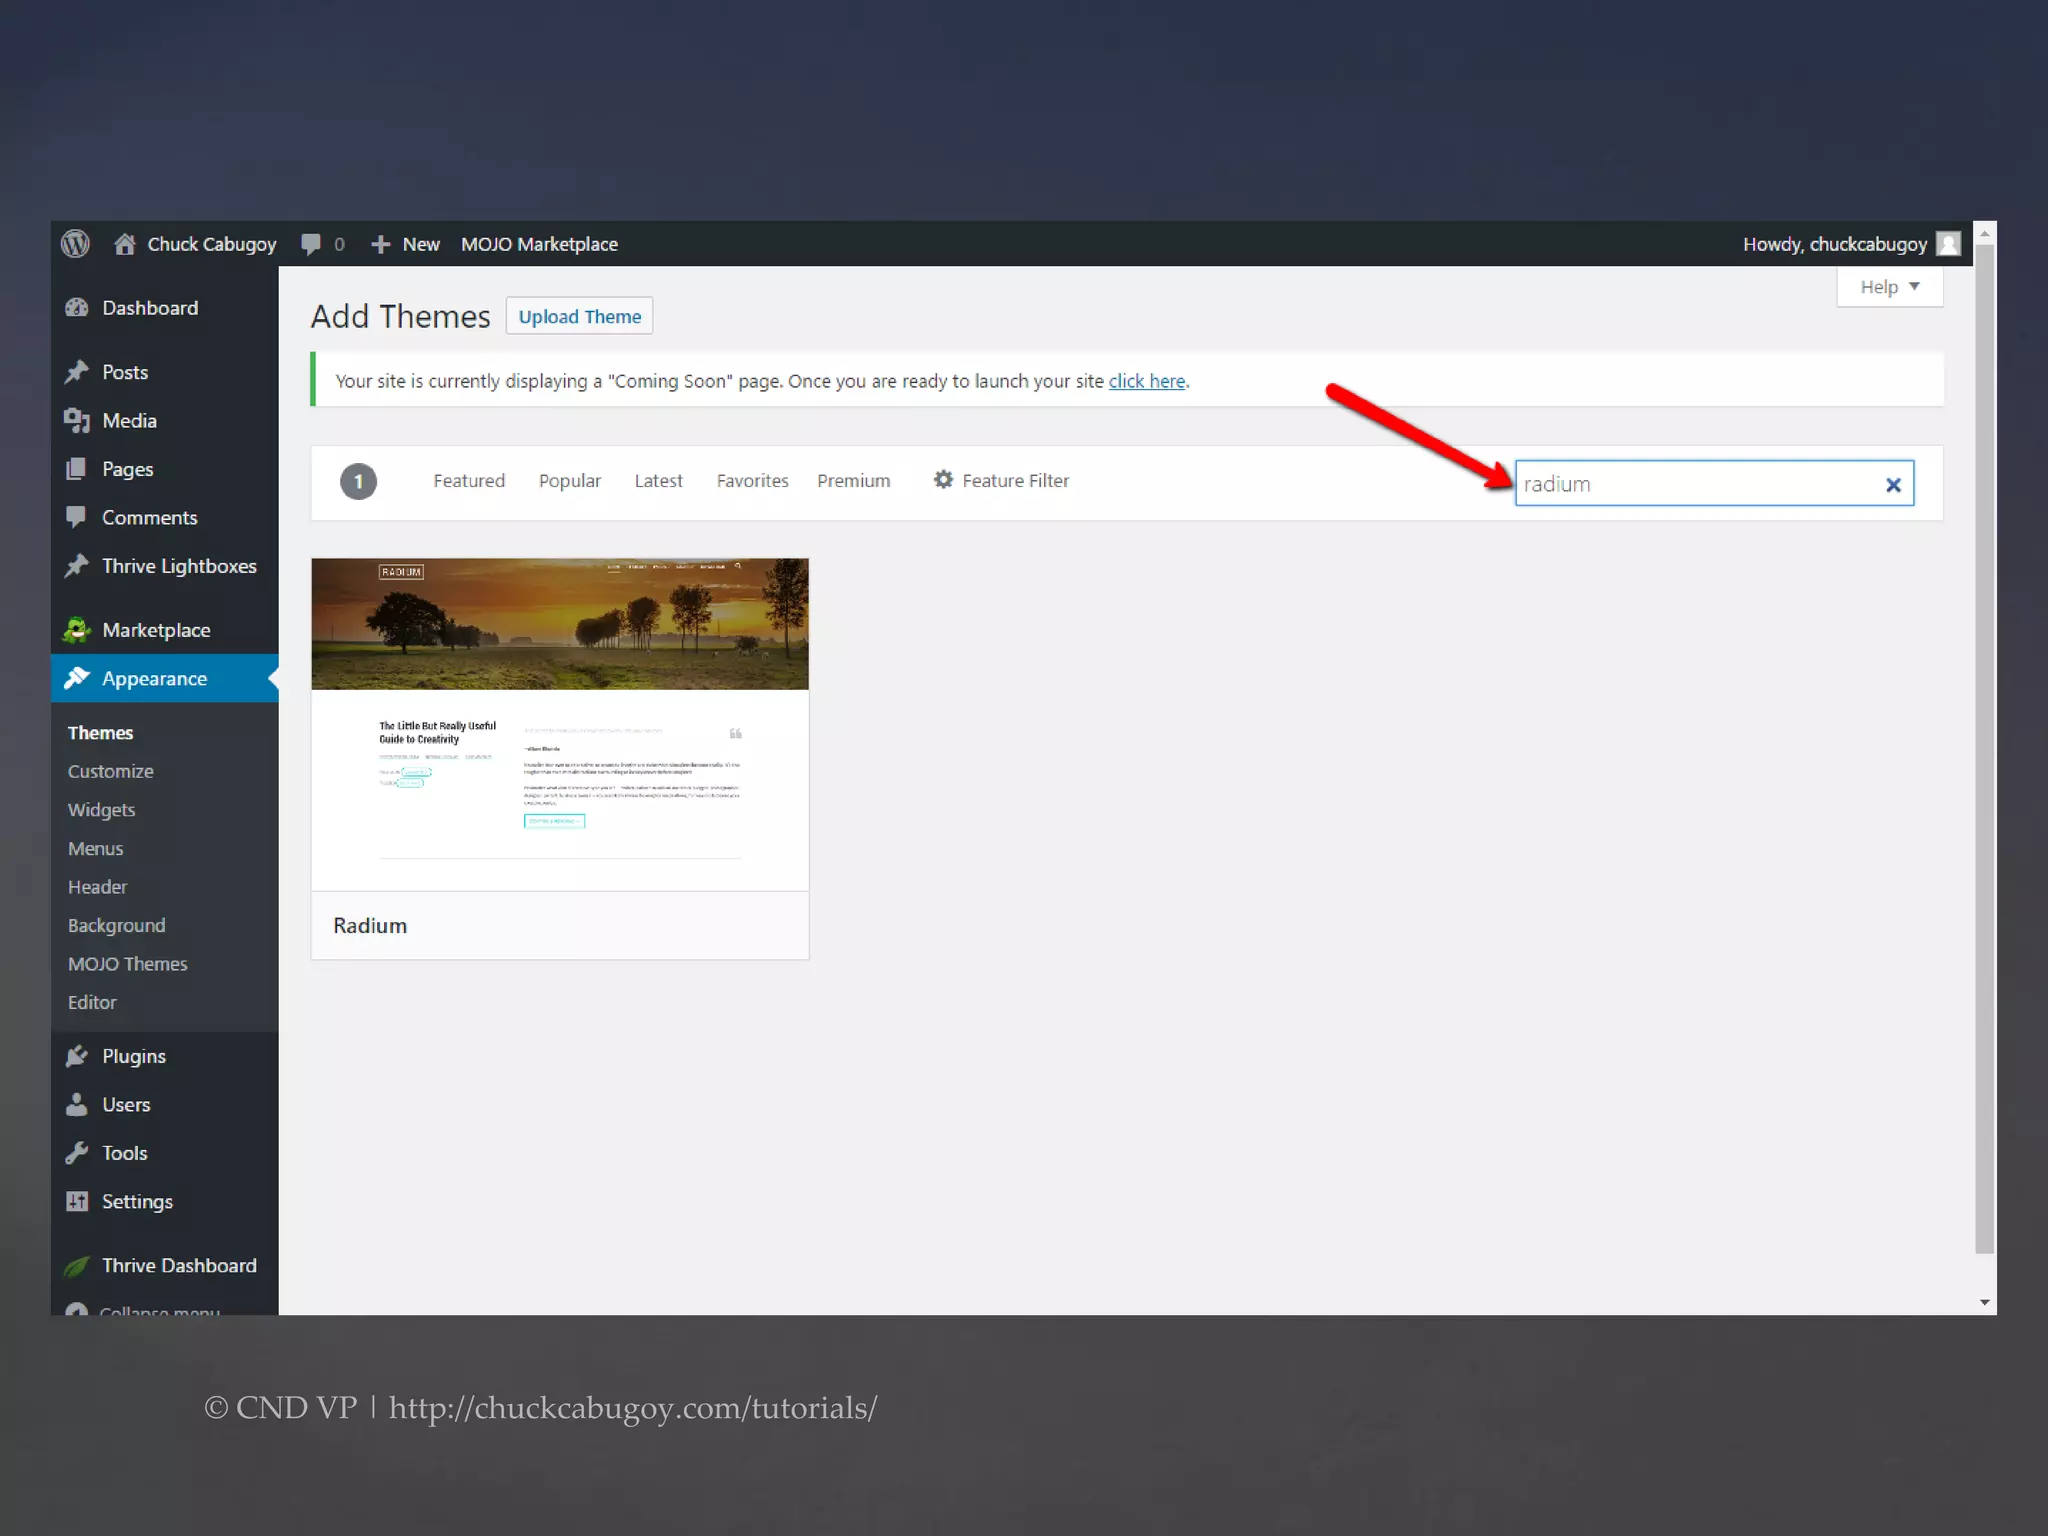Click the plus New icon in admin bar
Viewport: 2048px width, 1536px height.
click(x=380, y=244)
